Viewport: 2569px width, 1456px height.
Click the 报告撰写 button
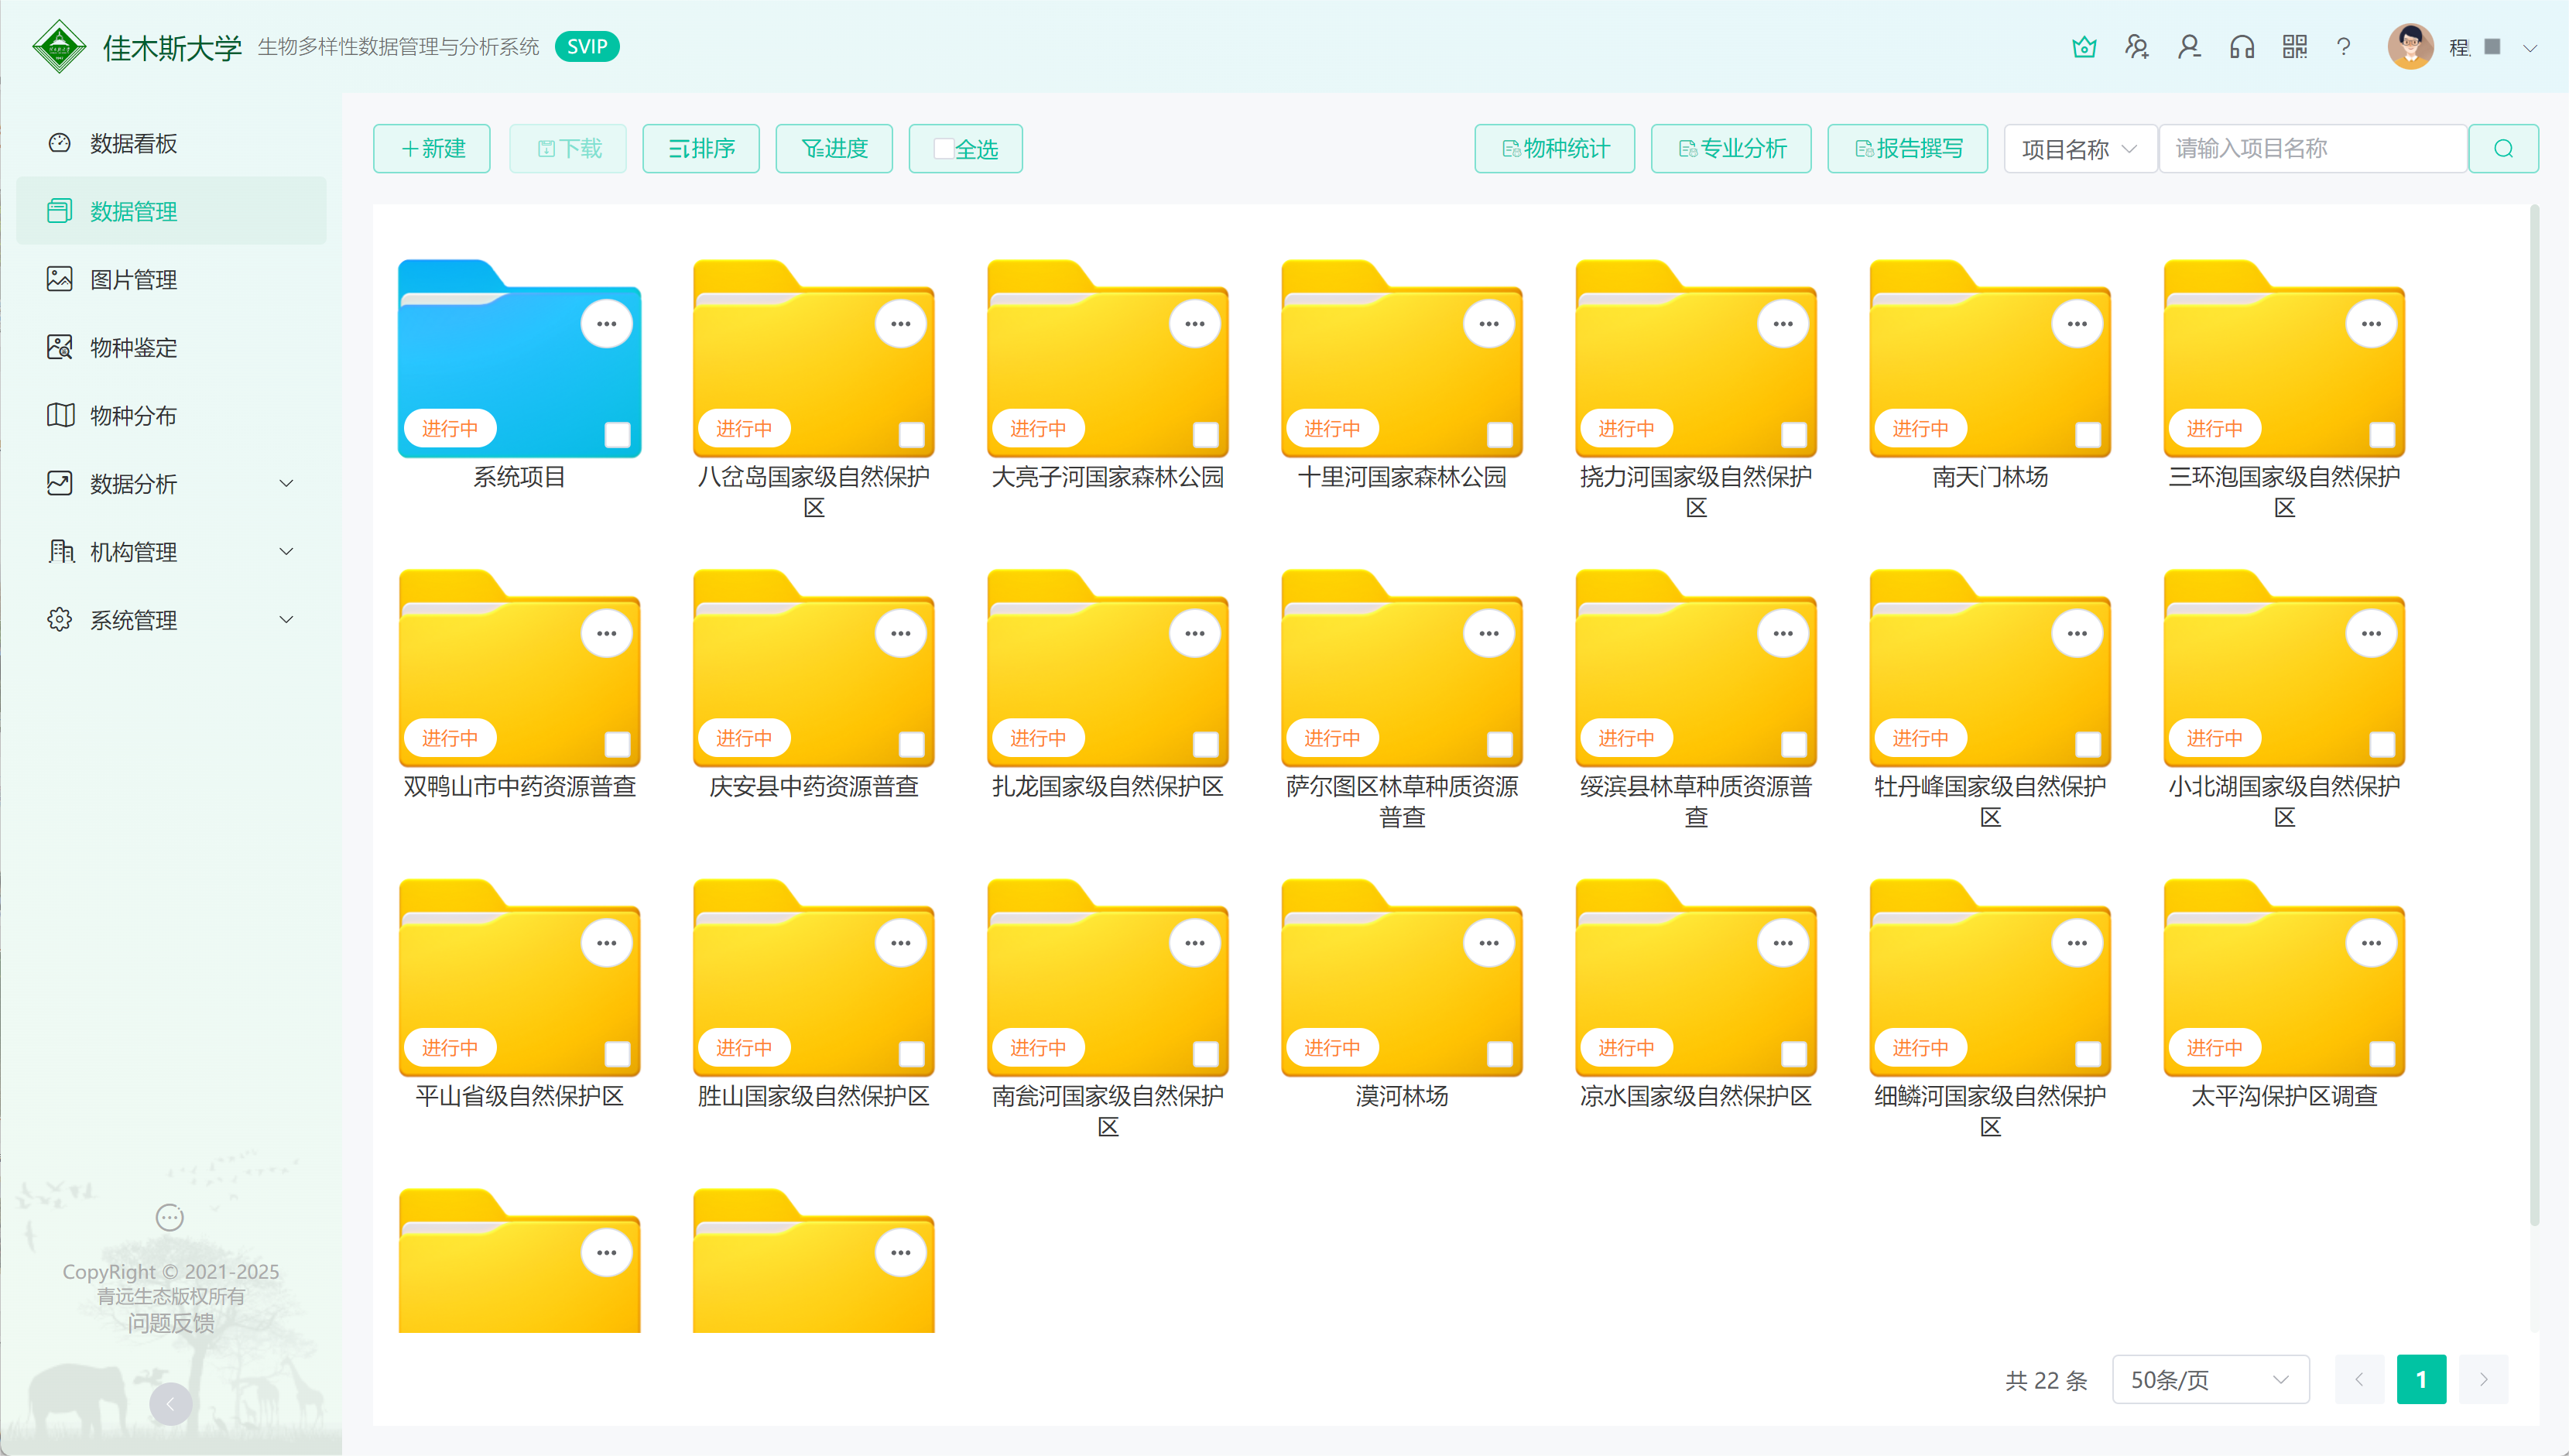click(x=1908, y=149)
